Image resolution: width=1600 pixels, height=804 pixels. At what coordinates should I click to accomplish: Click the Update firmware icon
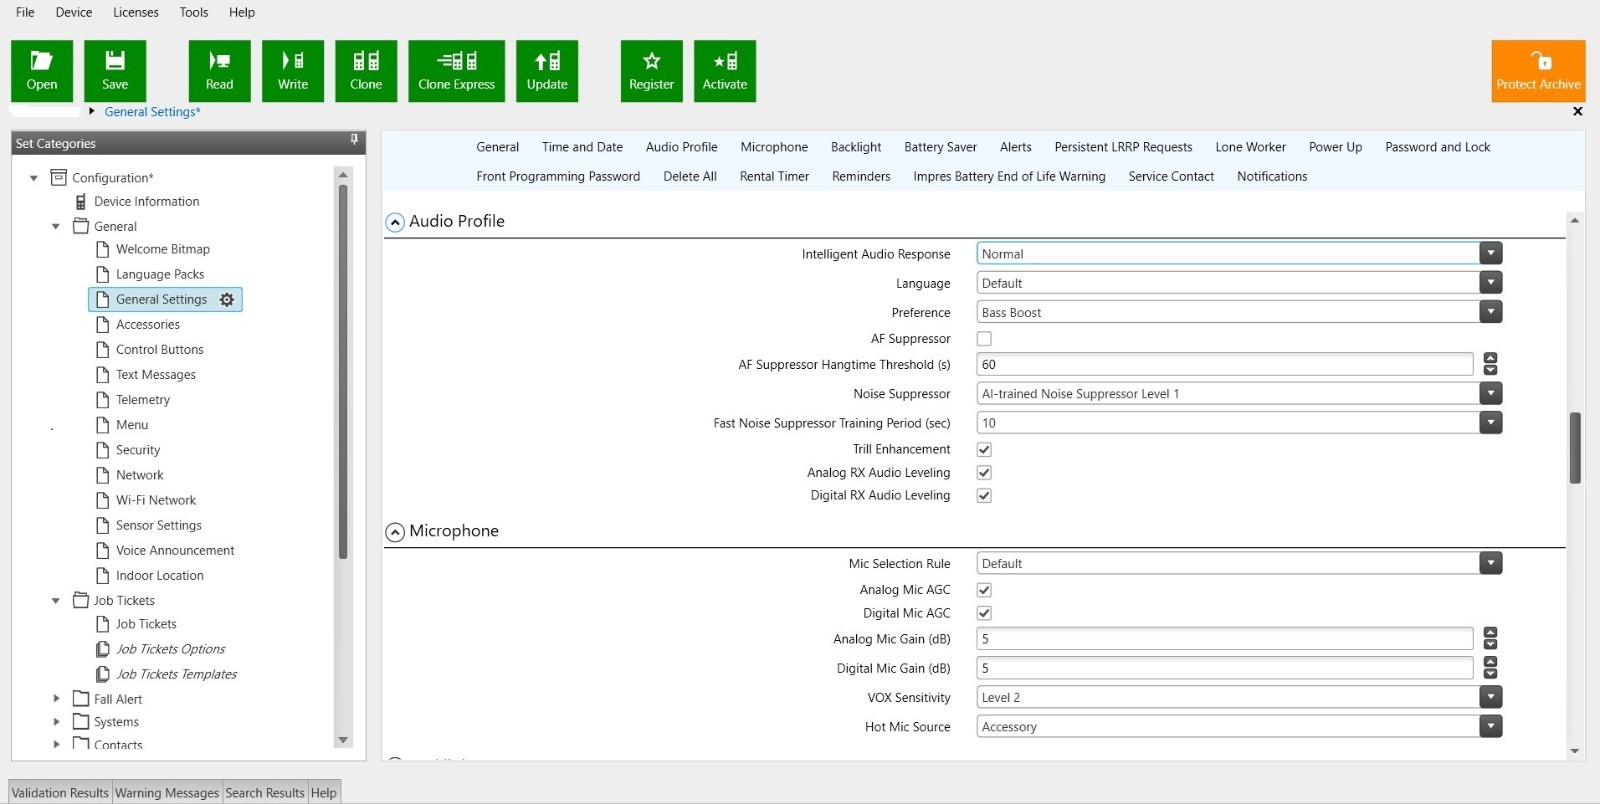[x=547, y=71]
